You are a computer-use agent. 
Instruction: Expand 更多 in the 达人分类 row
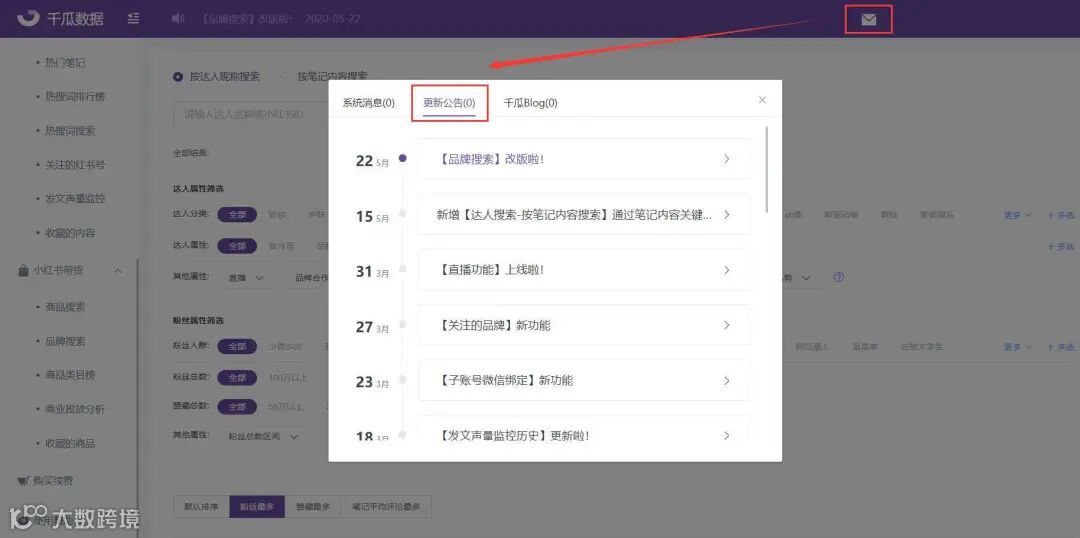1017,215
